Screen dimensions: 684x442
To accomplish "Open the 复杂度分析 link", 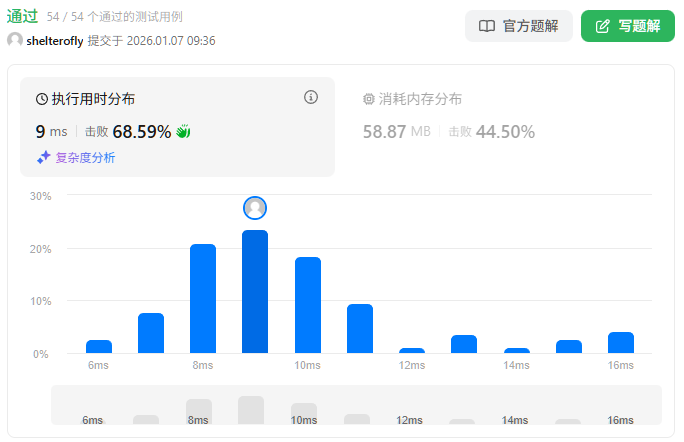I will click(x=85, y=157).
